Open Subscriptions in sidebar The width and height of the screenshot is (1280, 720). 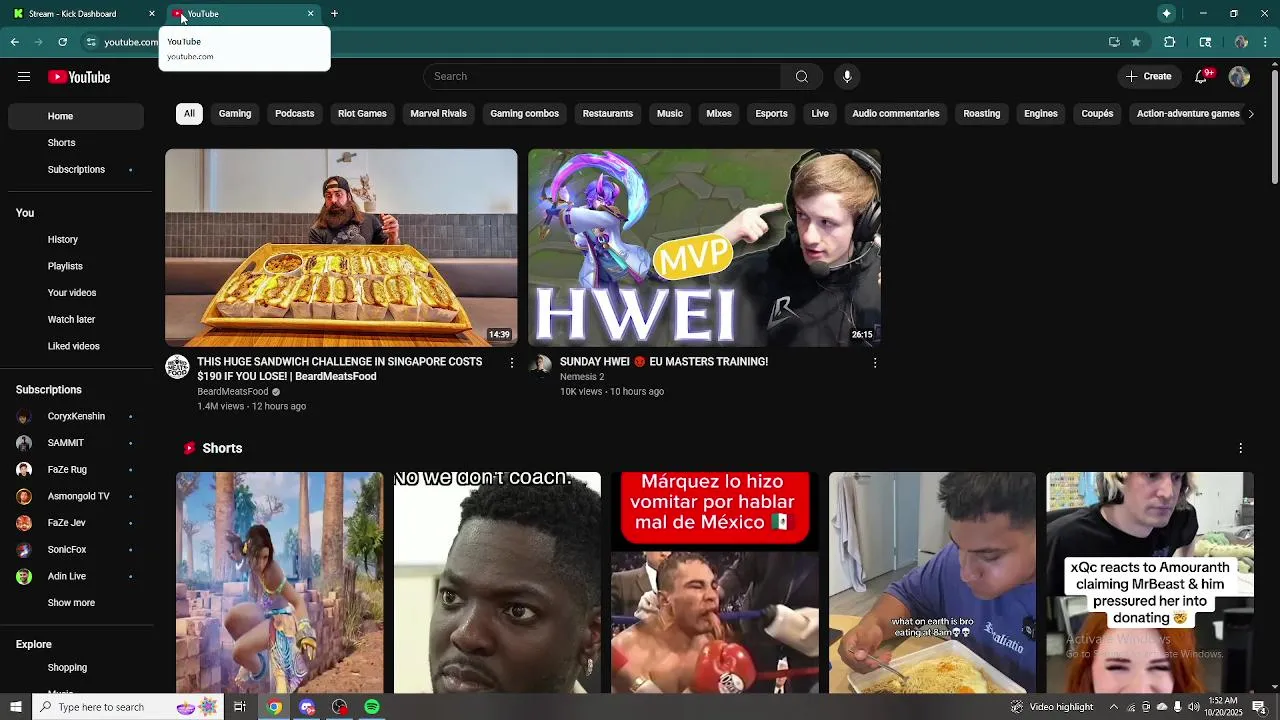click(x=76, y=170)
